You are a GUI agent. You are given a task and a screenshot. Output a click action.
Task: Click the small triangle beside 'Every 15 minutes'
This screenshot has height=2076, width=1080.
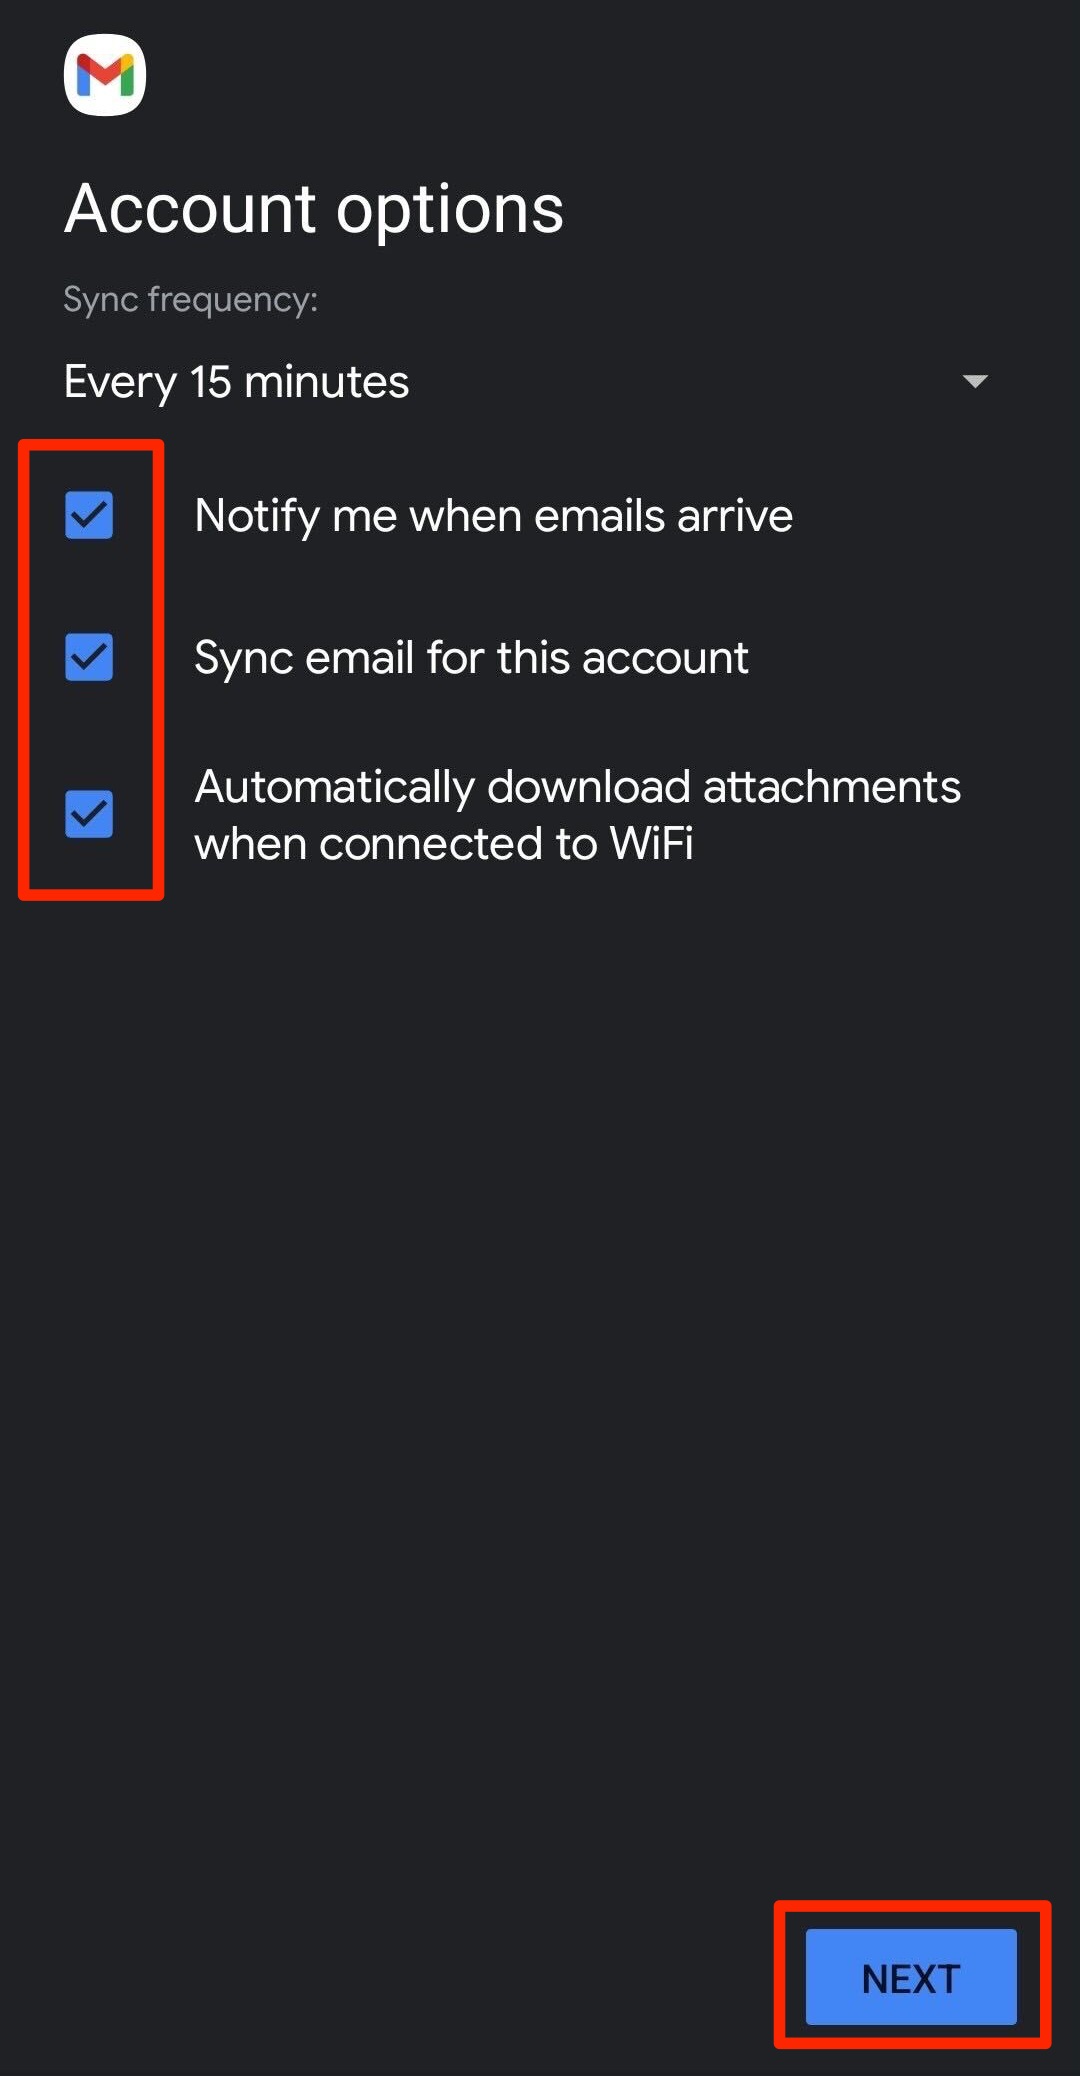(x=974, y=381)
